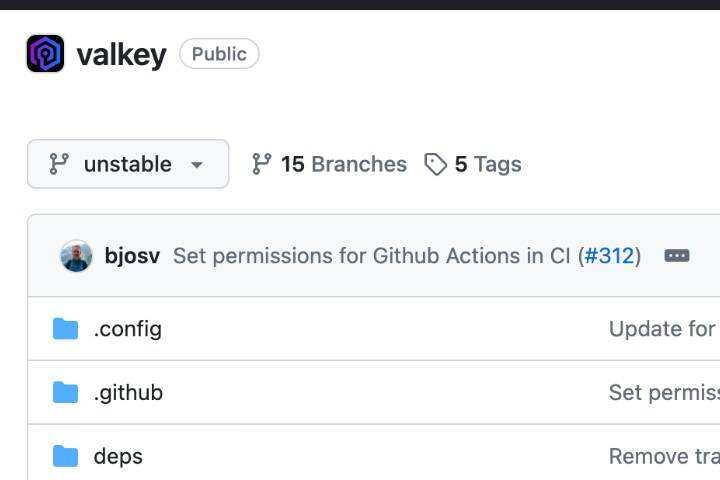The image size is (720, 480).
Task: Open the latest commit message about Github Actions
Action: tap(371, 256)
